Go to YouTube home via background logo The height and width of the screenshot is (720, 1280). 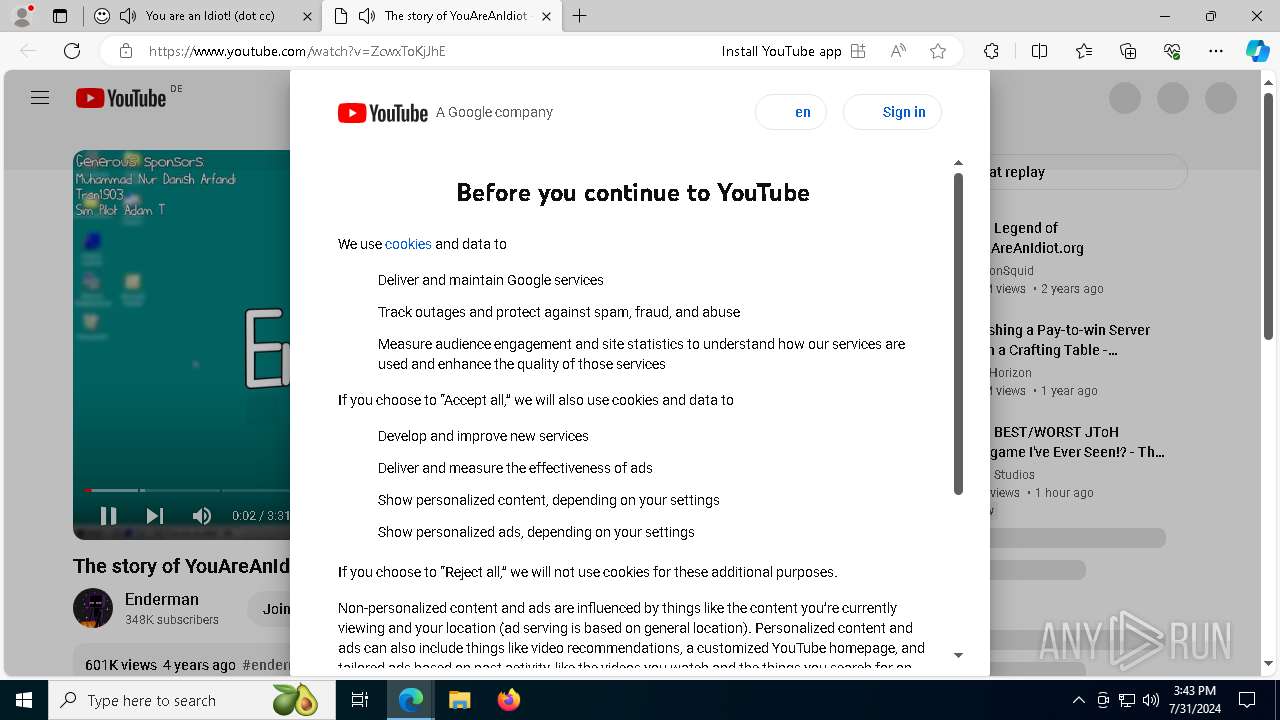click(x=121, y=98)
